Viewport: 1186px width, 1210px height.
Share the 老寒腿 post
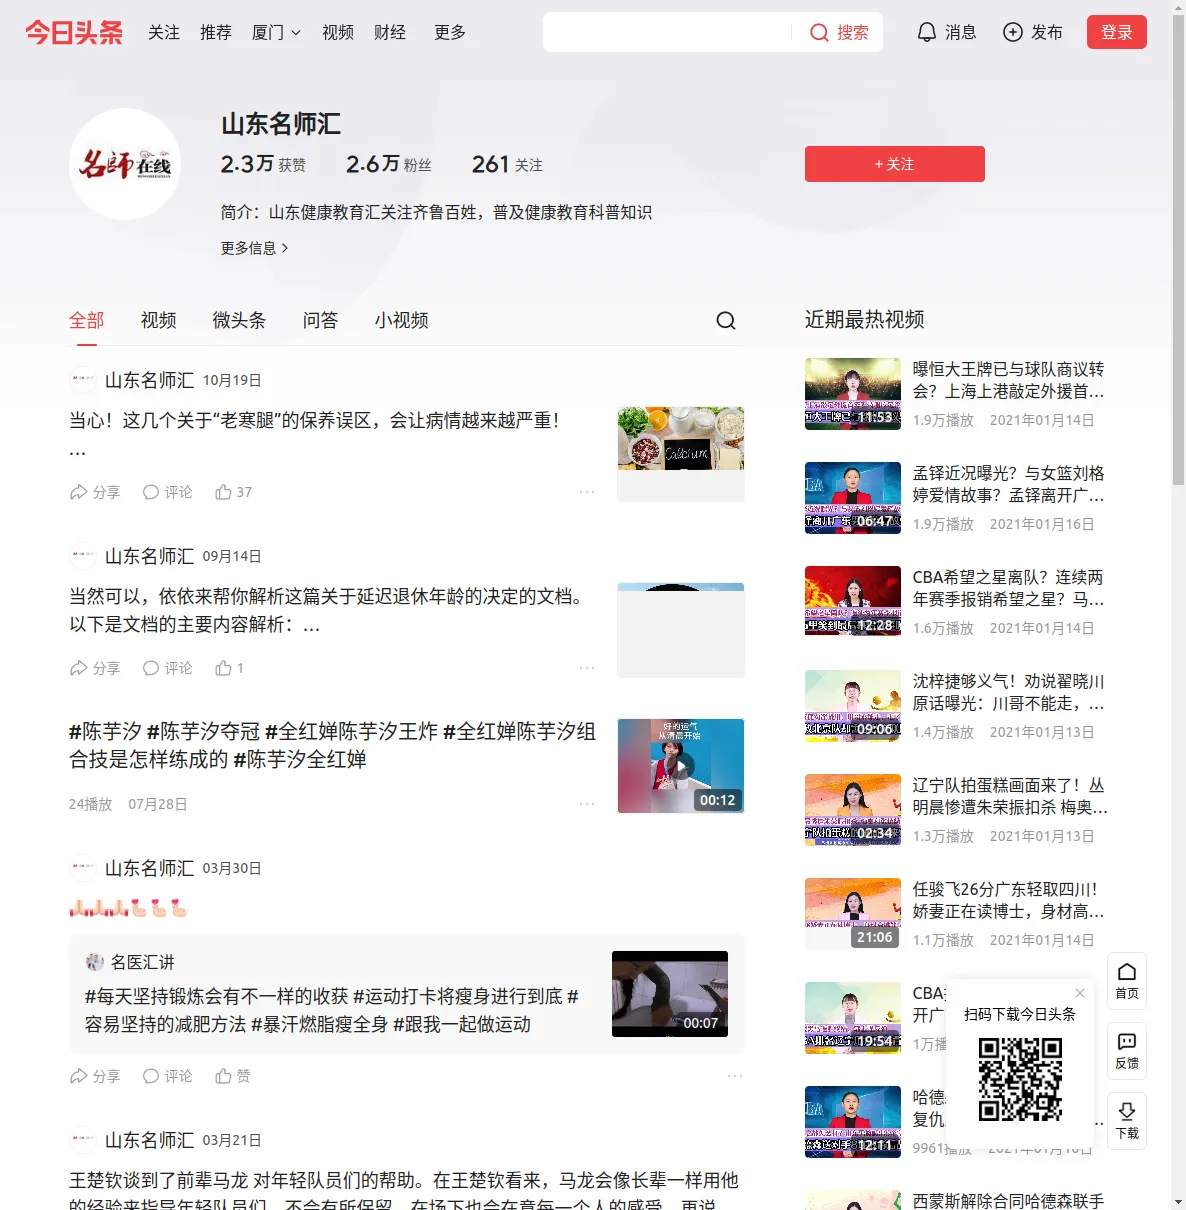click(95, 492)
